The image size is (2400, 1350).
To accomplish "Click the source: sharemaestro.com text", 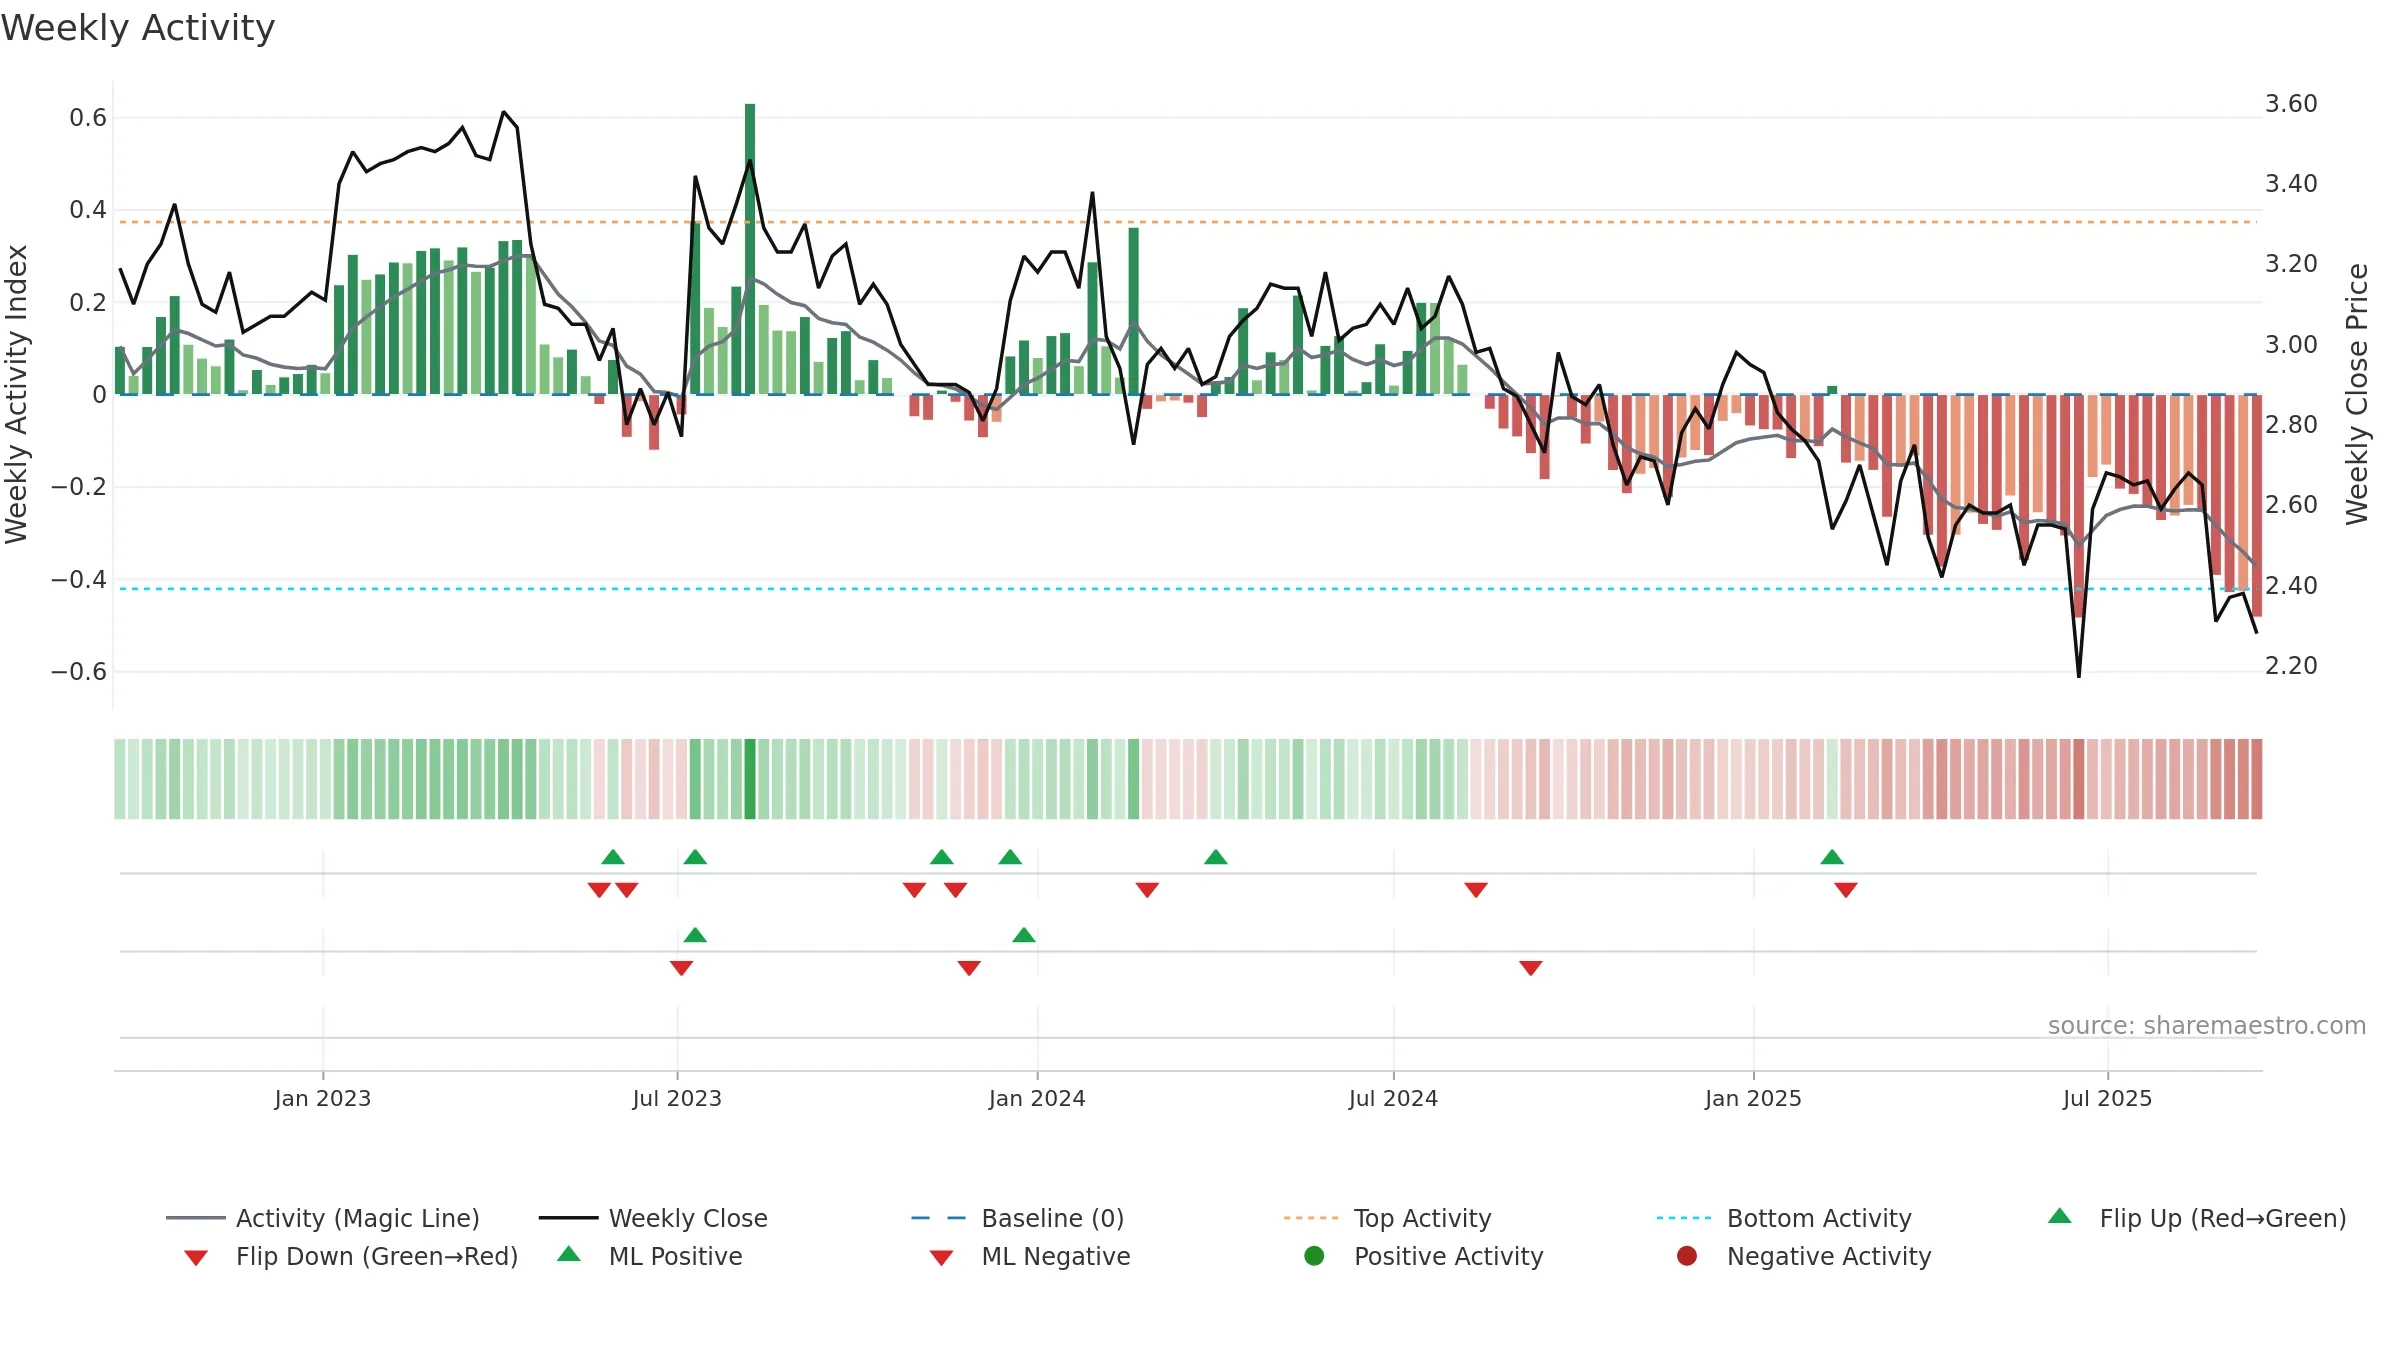I will click(2207, 1026).
